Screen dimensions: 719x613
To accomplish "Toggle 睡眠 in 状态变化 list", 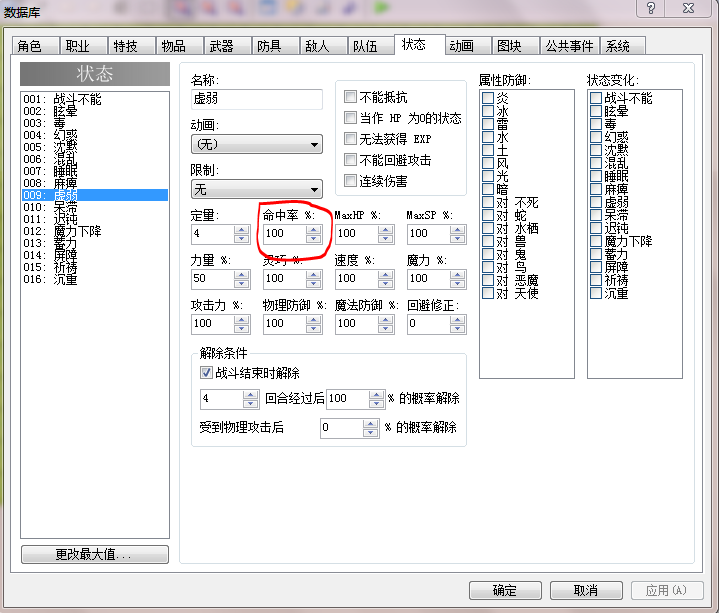I will point(596,176).
